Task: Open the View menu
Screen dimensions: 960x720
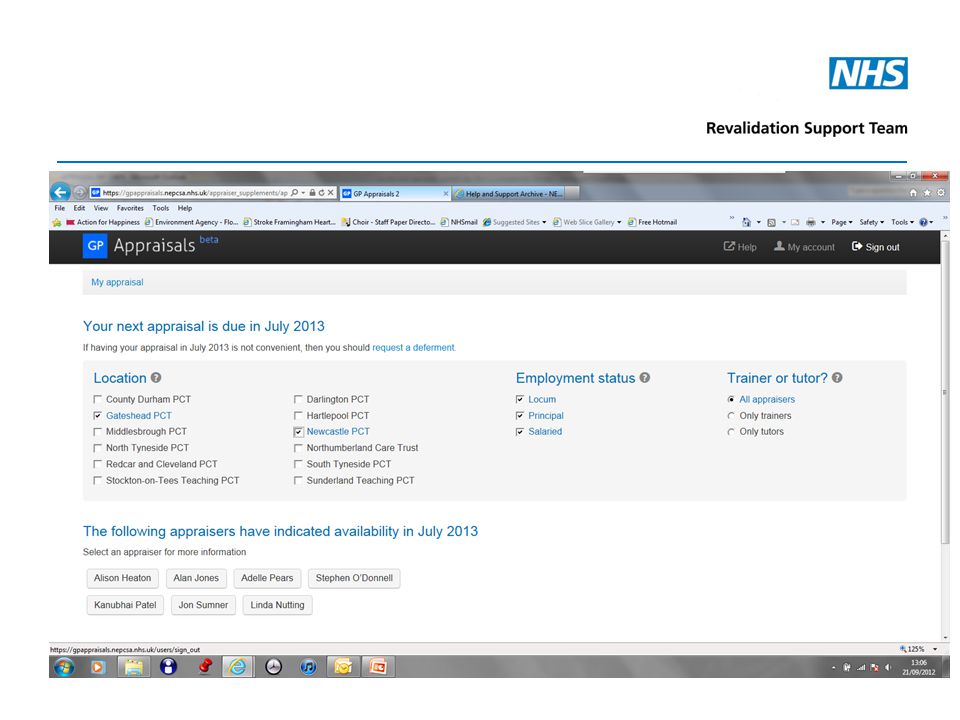Action: (101, 208)
